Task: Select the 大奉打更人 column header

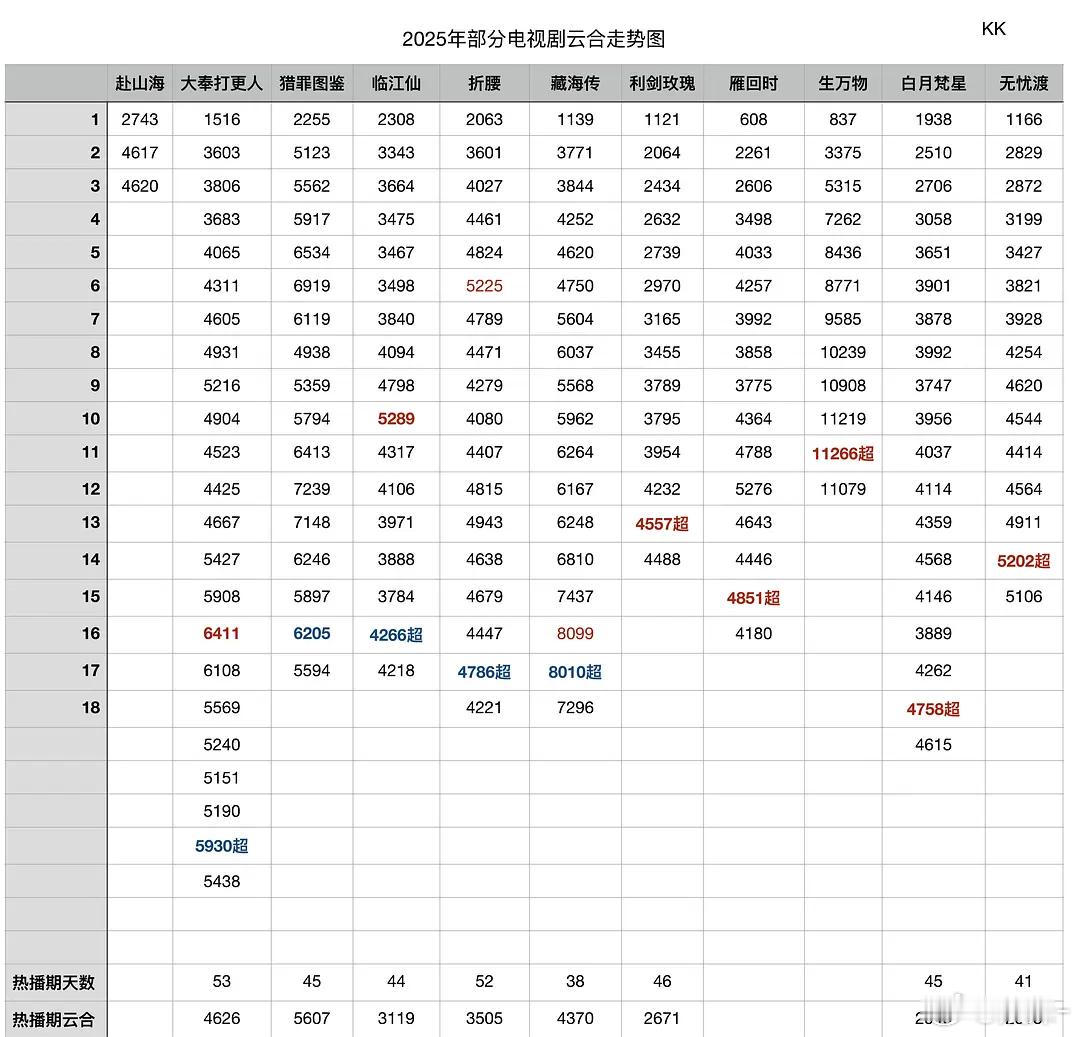Action: coord(221,84)
